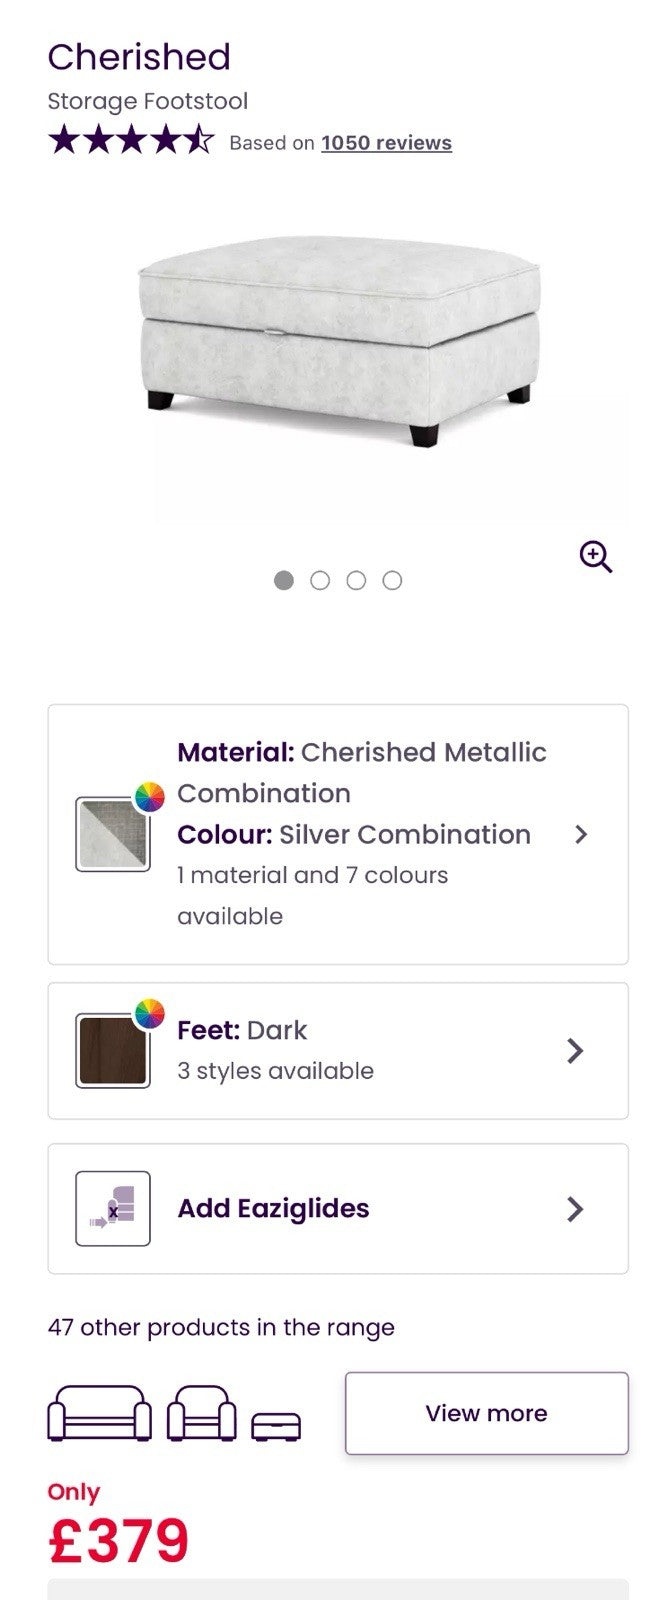Open the 1050 reviews link
The width and height of the screenshot is (668, 1600).
pyautogui.click(x=386, y=143)
